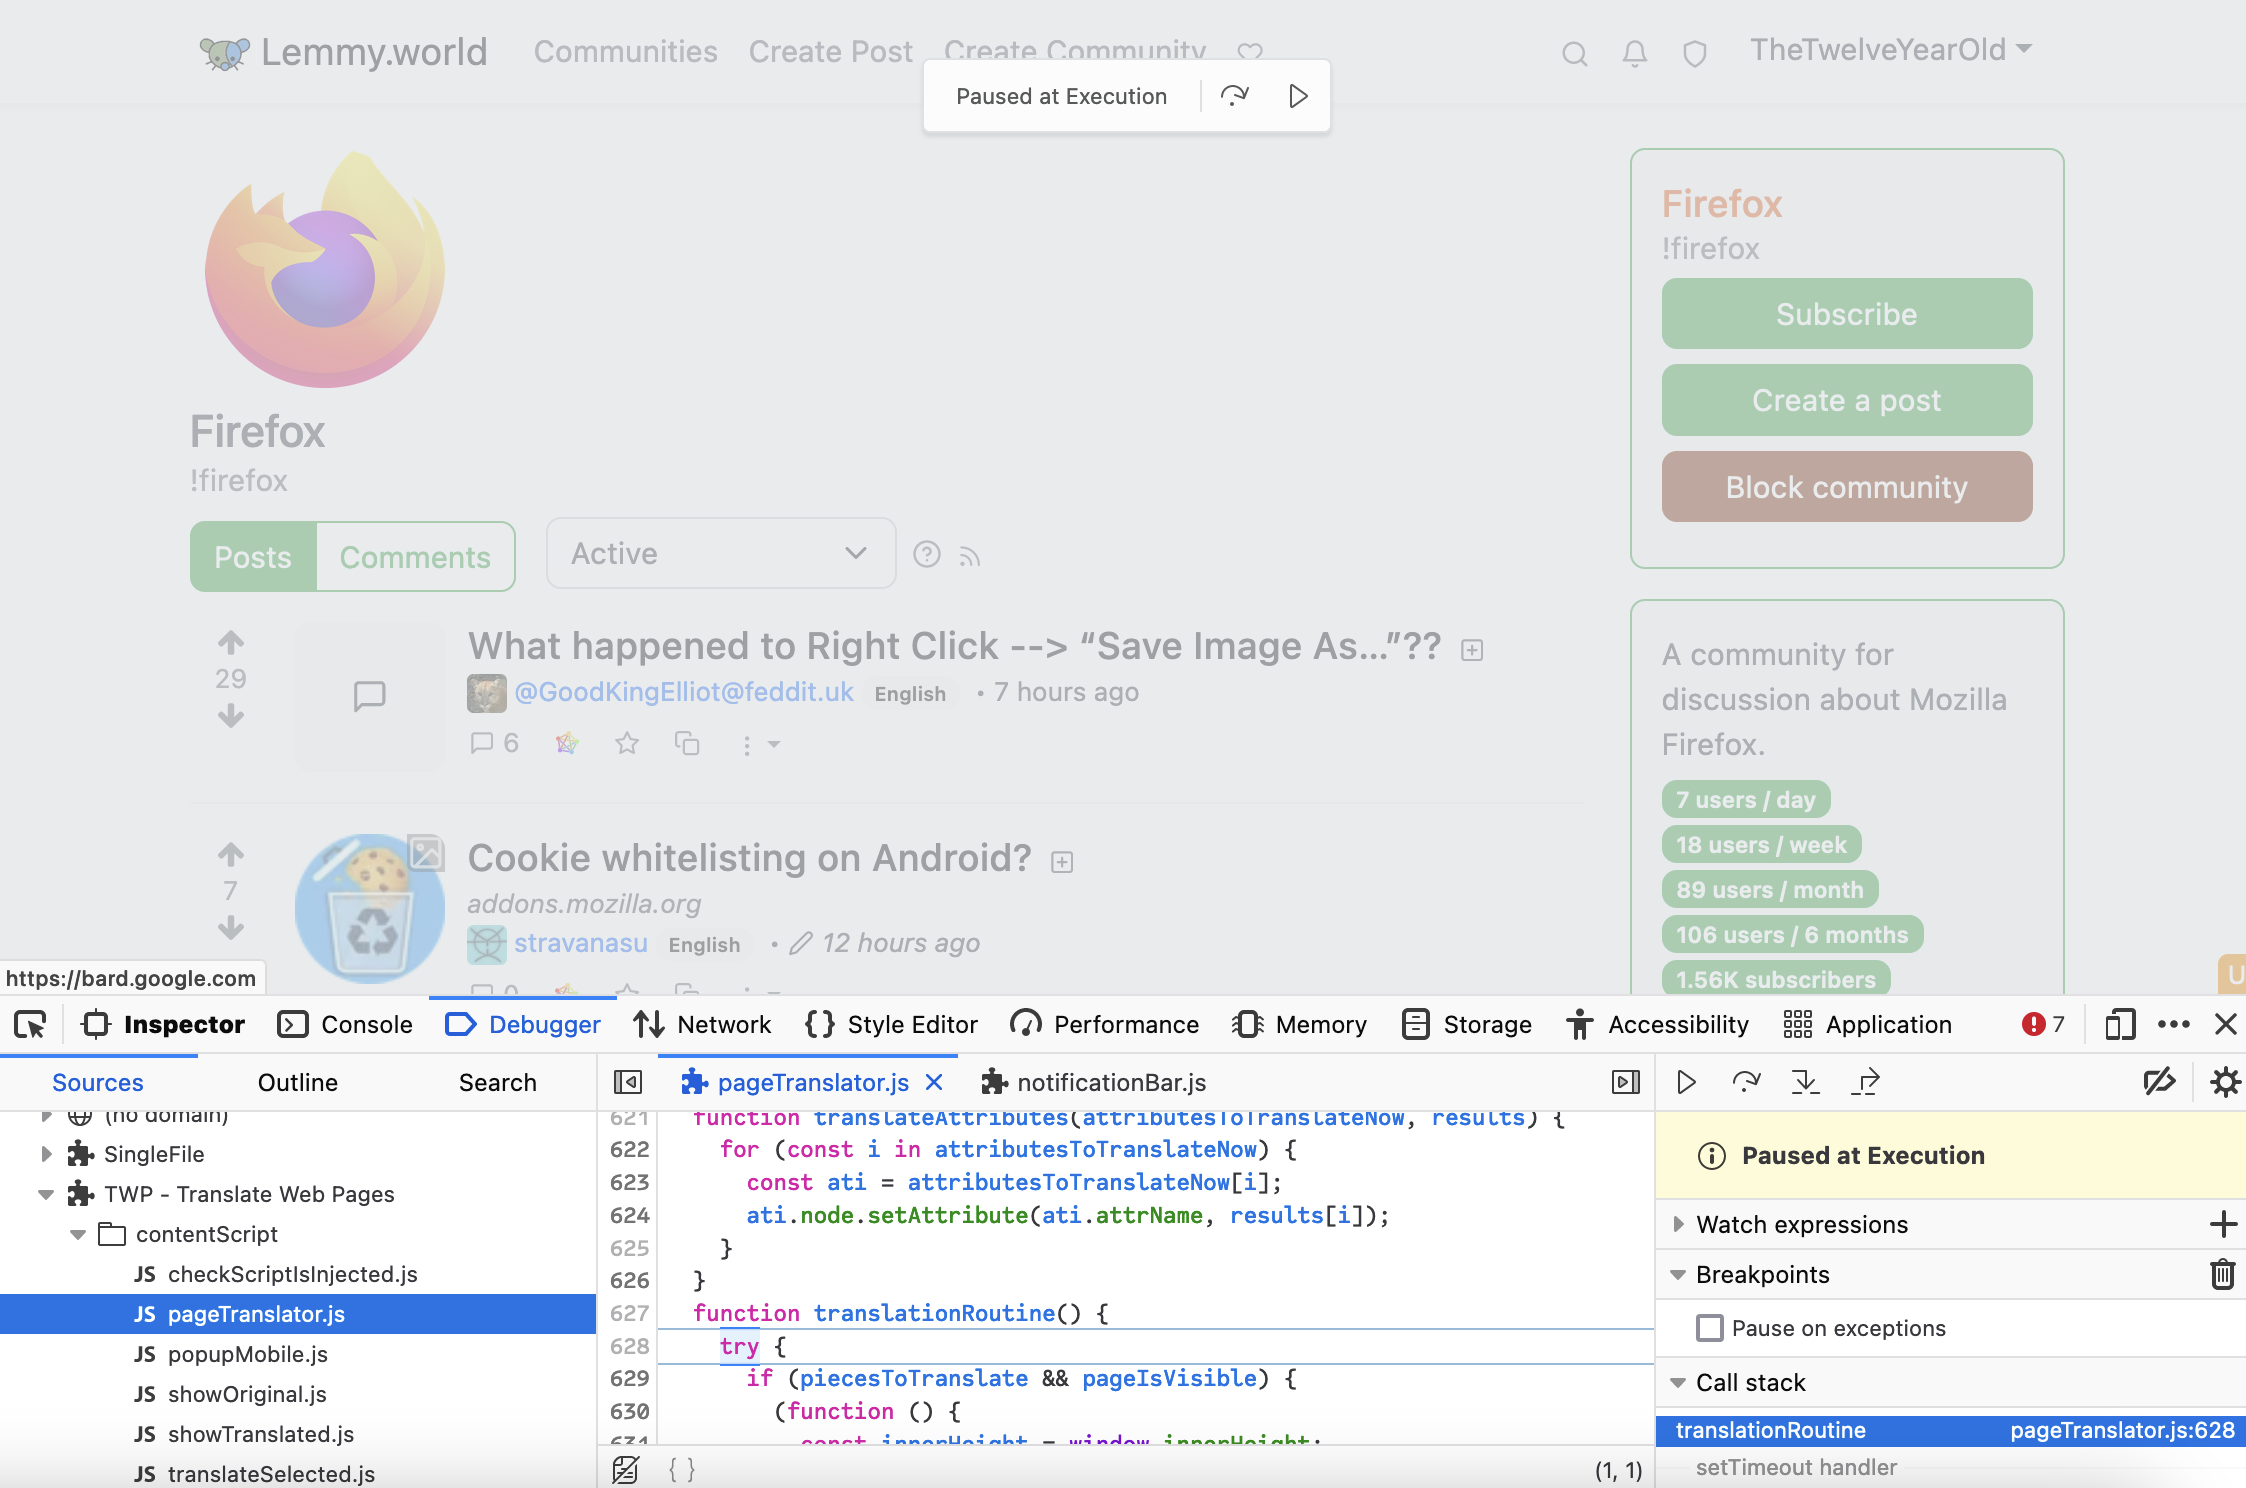Enable Pause on exceptions checkbox
This screenshot has width=2246, height=1488.
1710,1328
